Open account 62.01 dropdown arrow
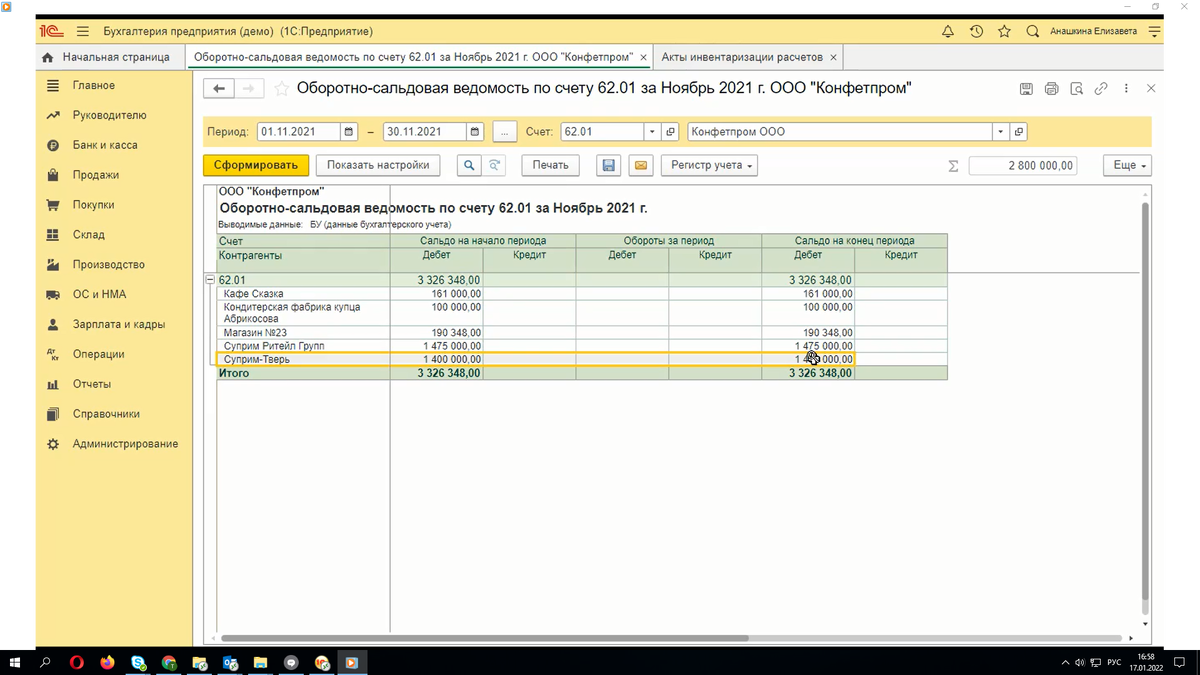The height and width of the screenshot is (675, 1200). (652, 132)
